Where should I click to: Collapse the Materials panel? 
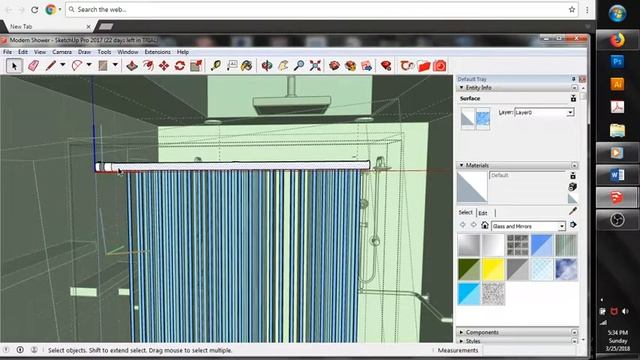462,165
